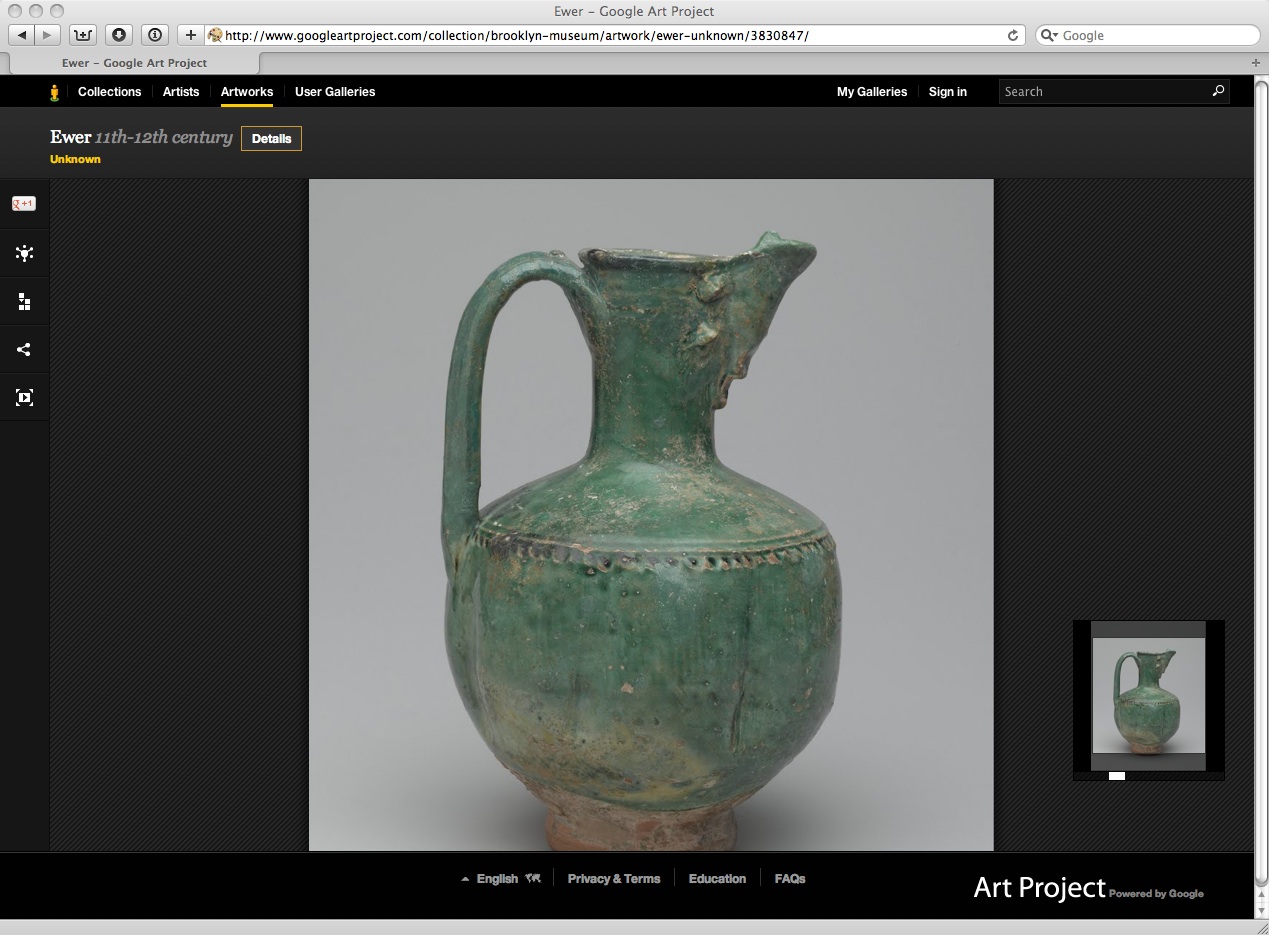
Task: Click the add to gallery sidebar icon
Action: [24, 302]
